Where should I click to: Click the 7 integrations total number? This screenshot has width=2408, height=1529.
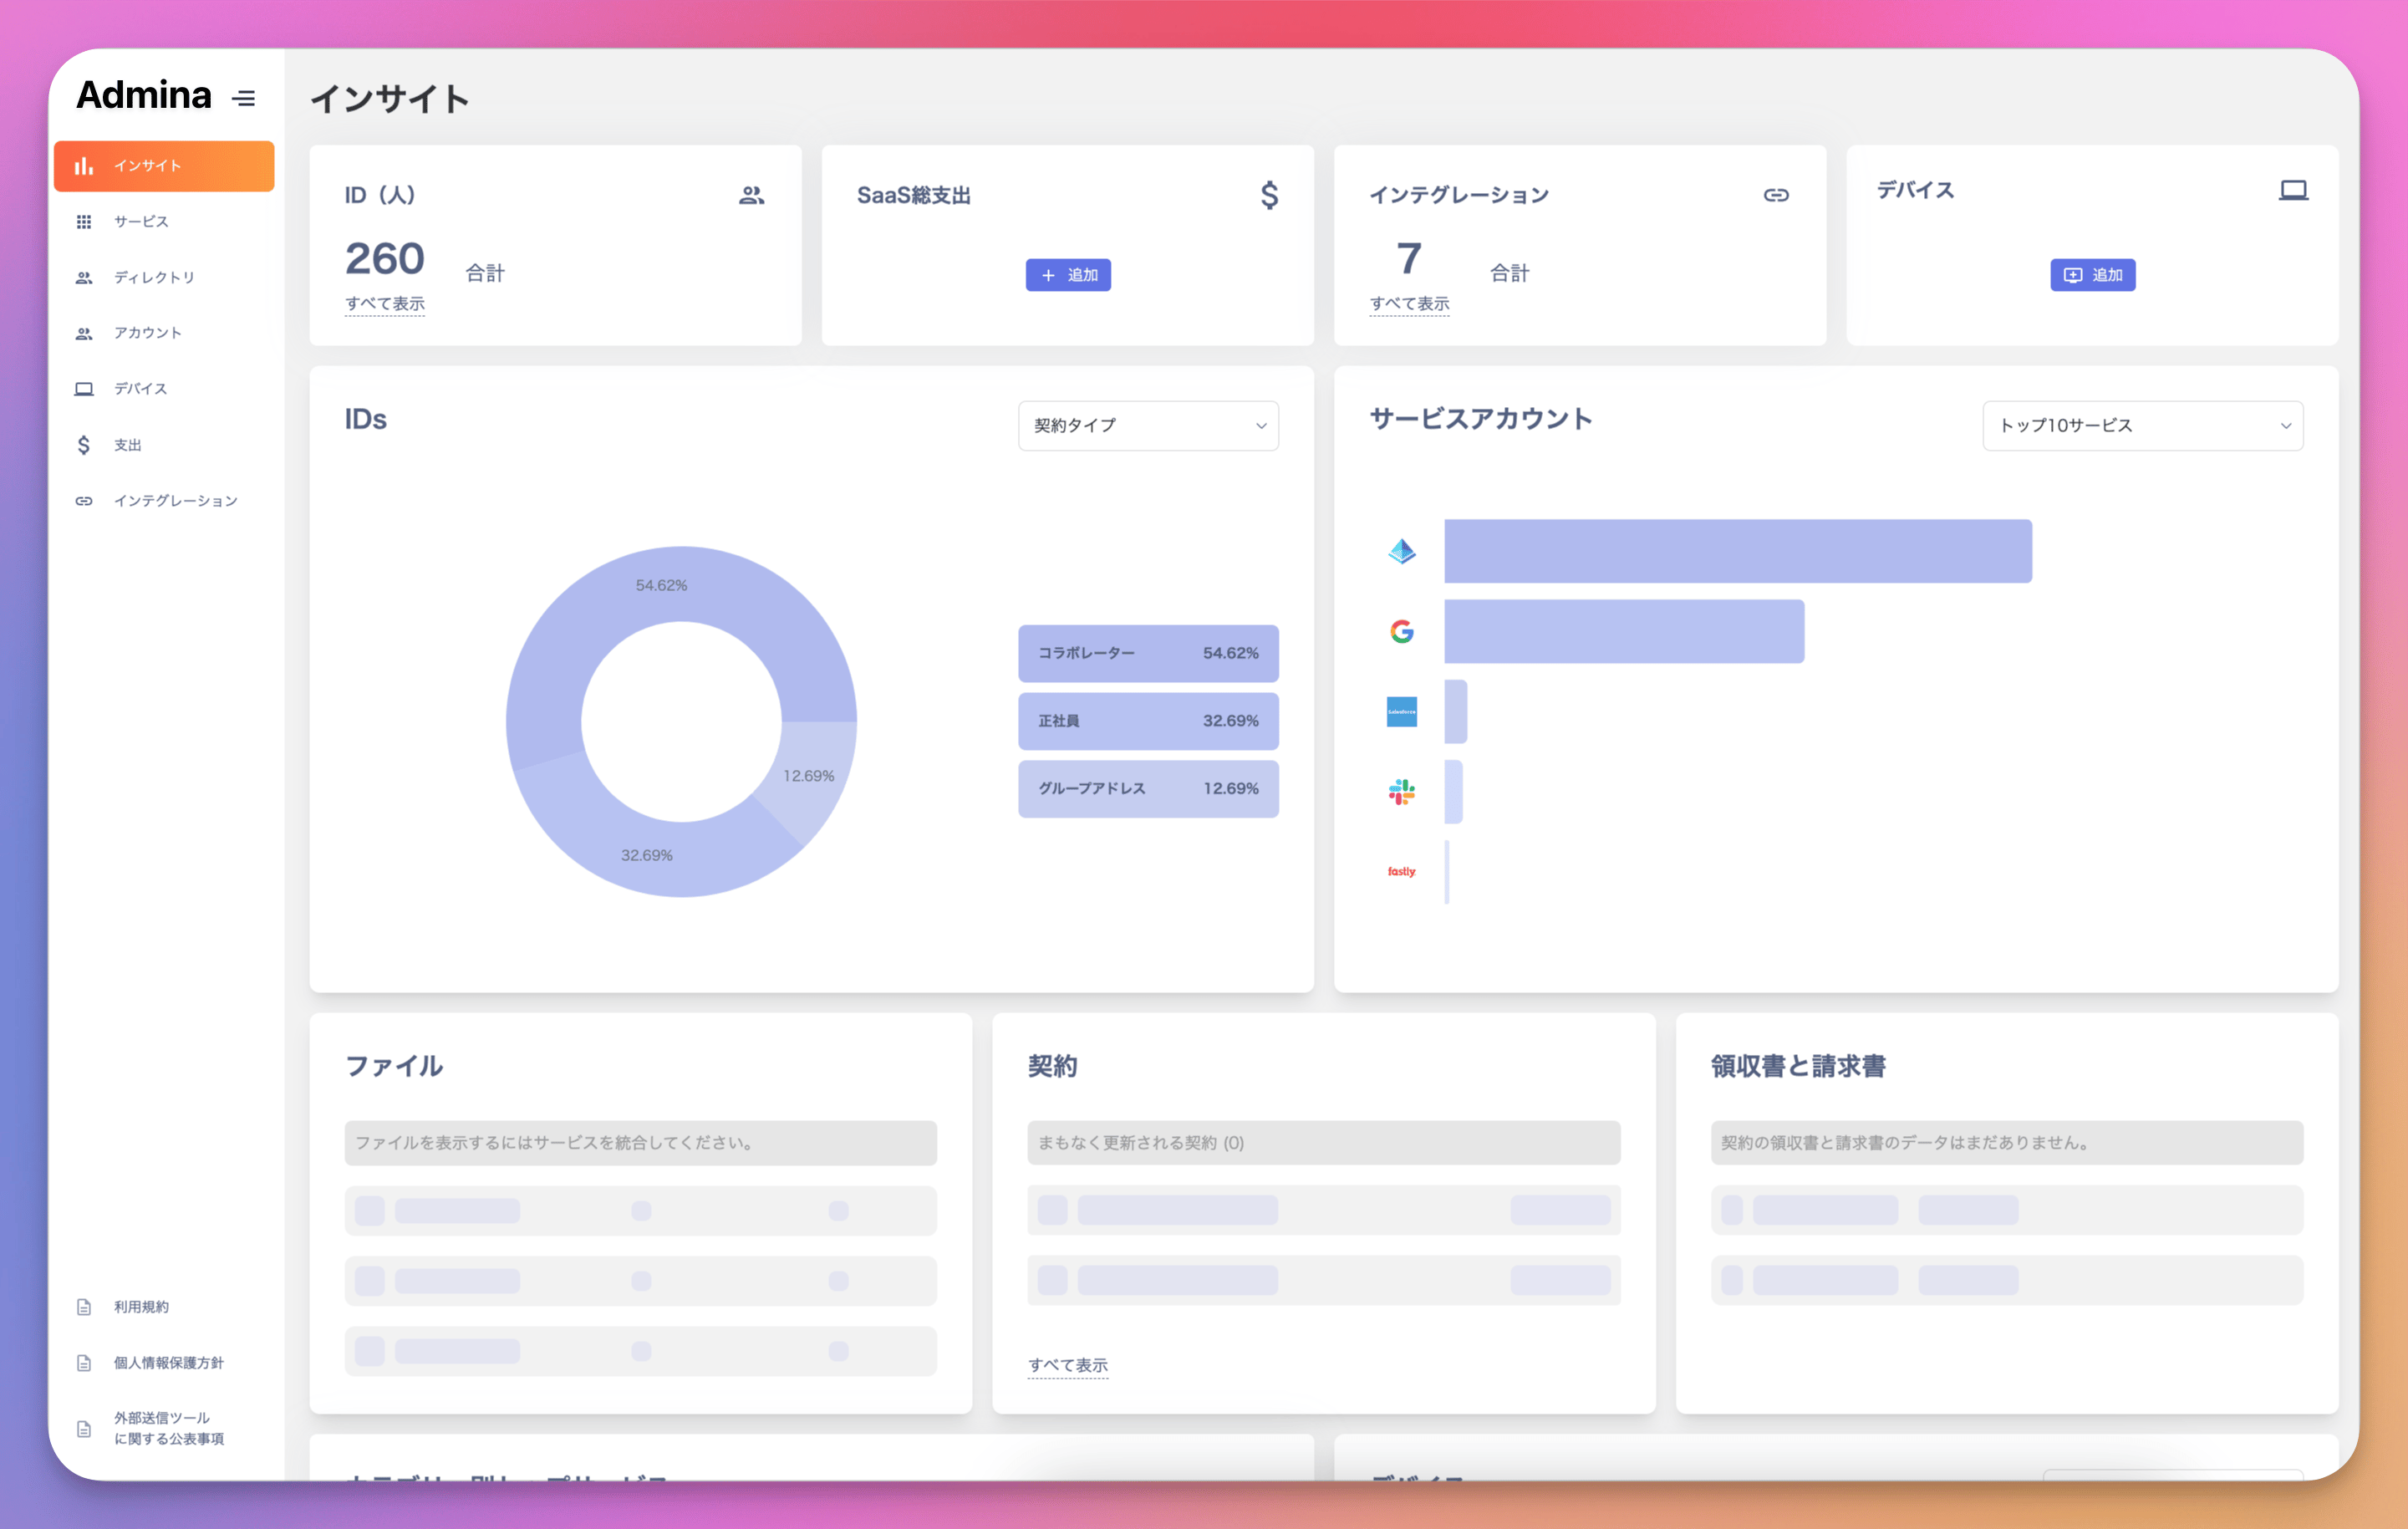1409,258
